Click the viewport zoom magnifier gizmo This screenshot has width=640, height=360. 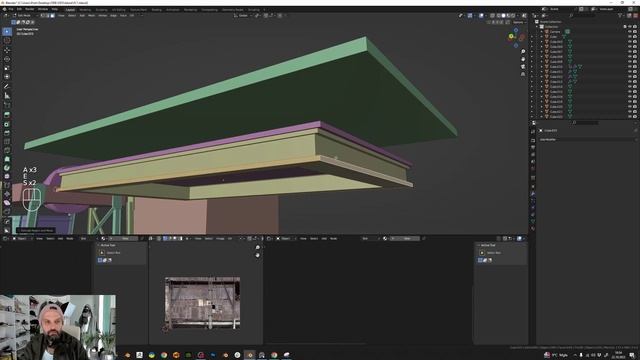523,52
